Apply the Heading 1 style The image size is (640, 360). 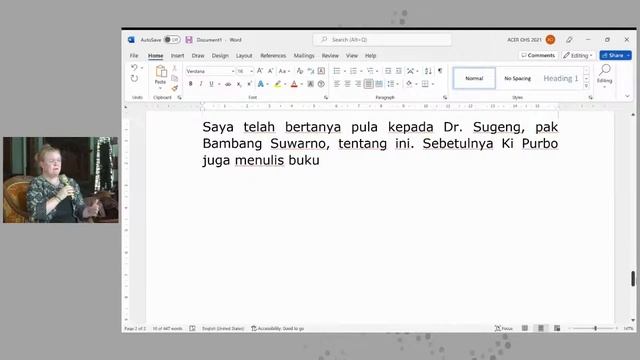(561, 78)
